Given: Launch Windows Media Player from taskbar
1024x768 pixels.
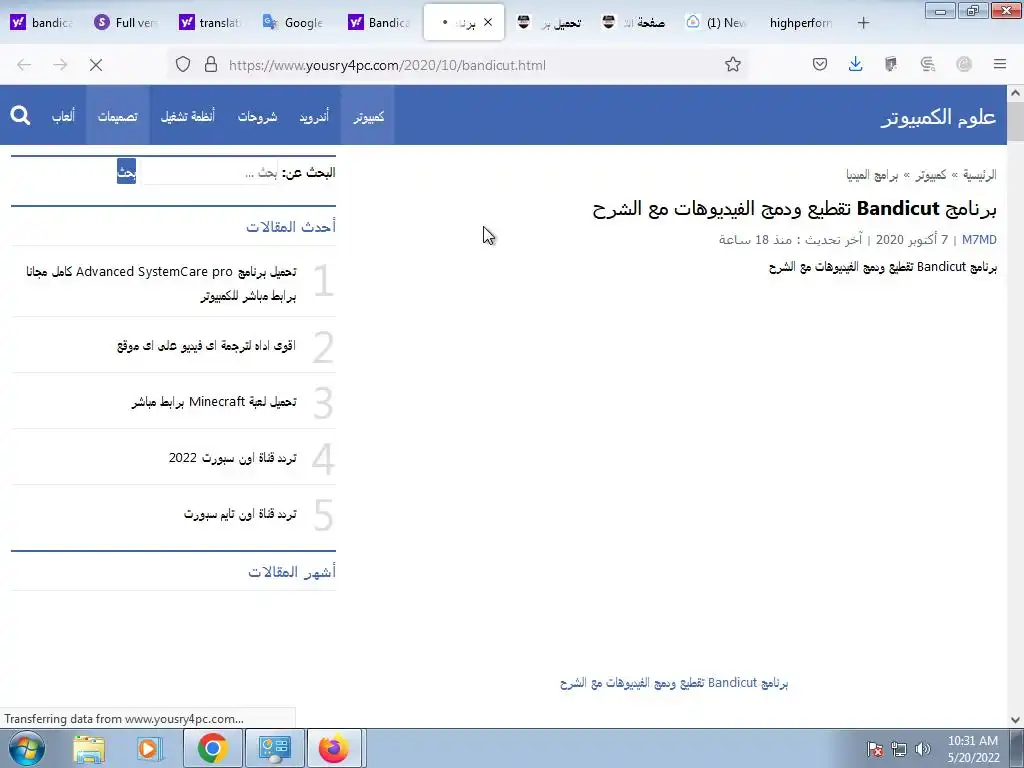Looking at the screenshot, I should coord(149,748).
